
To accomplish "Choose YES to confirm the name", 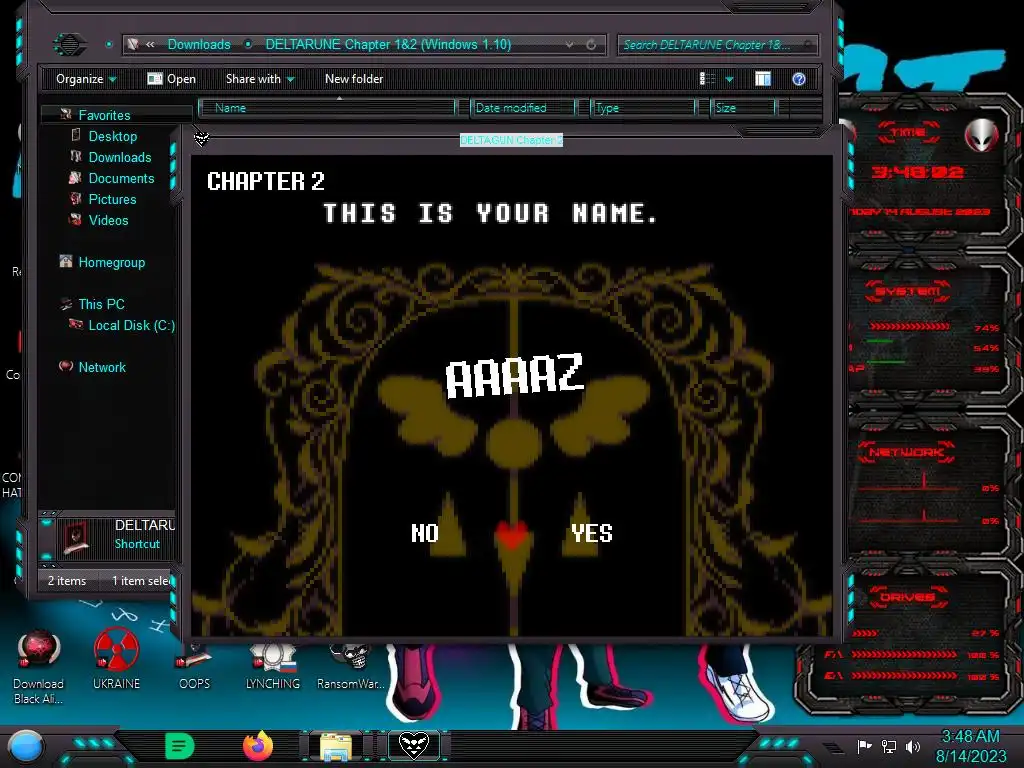I will (x=592, y=533).
